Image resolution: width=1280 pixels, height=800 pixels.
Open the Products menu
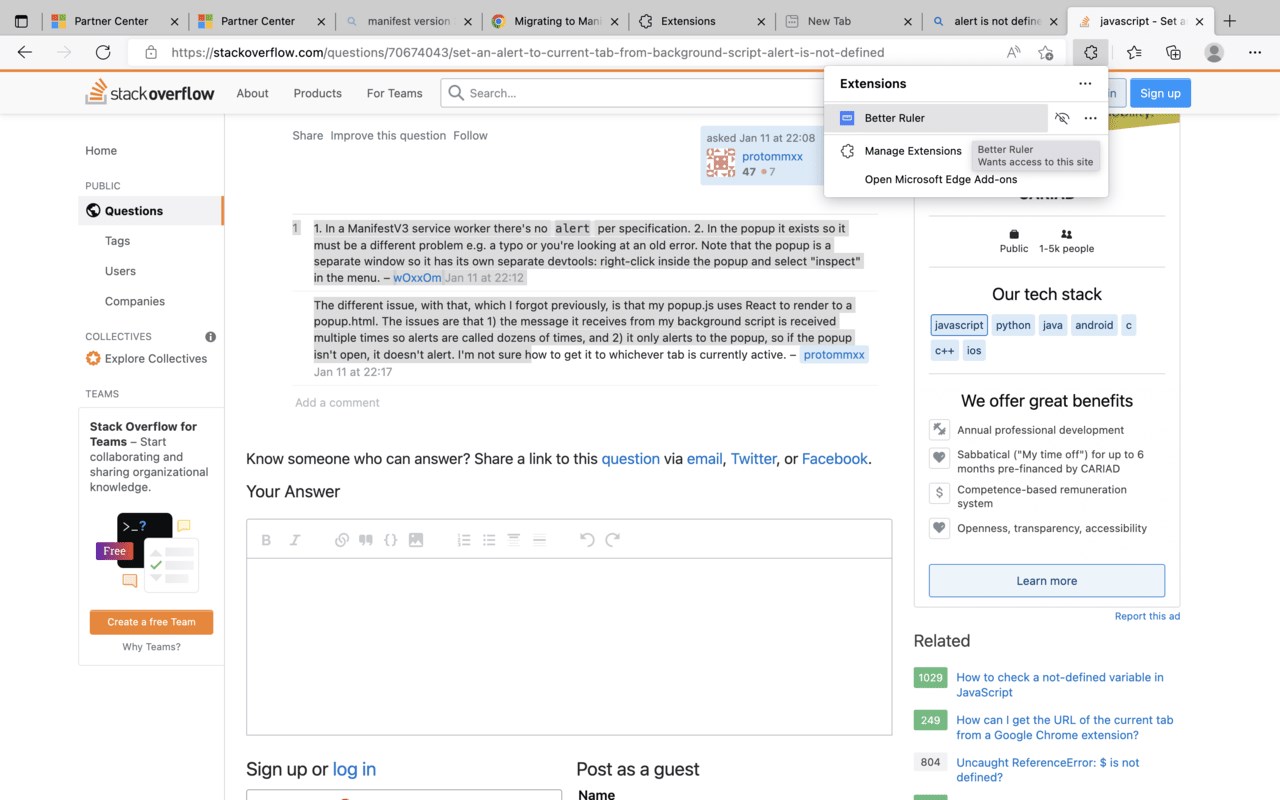(x=317, y=93)
